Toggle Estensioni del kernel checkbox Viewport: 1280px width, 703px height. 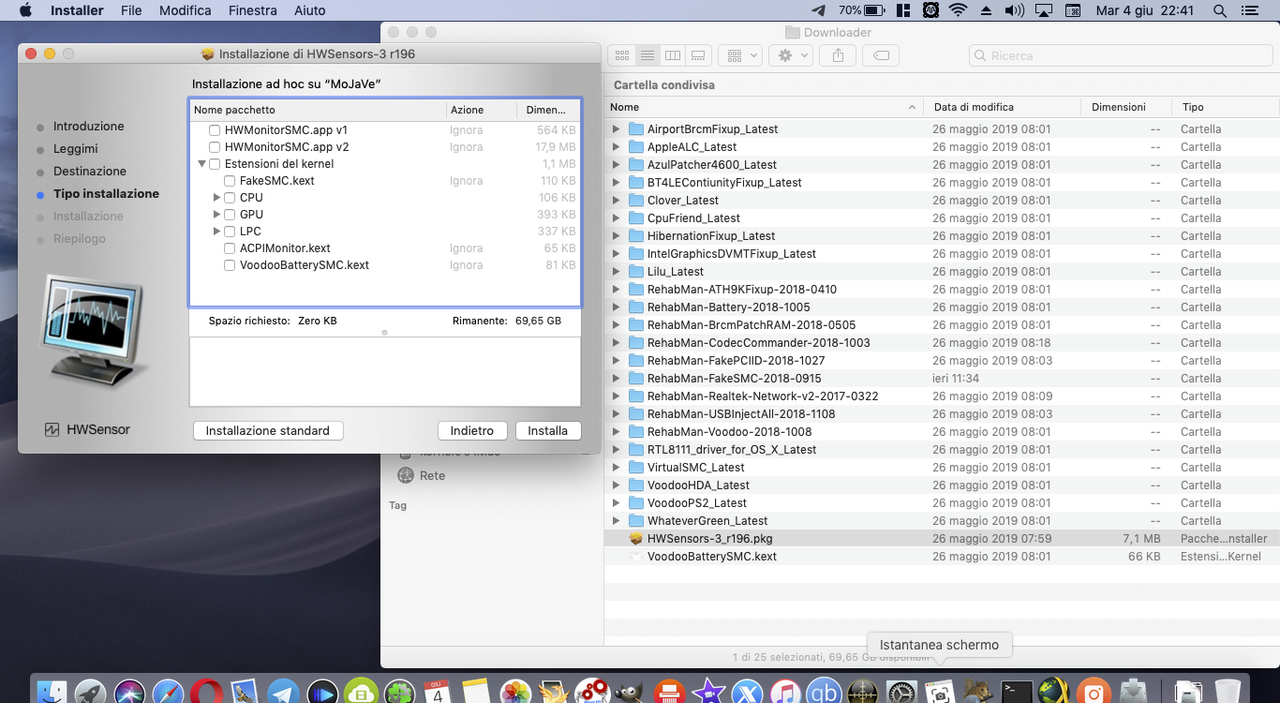click(214, 164)
